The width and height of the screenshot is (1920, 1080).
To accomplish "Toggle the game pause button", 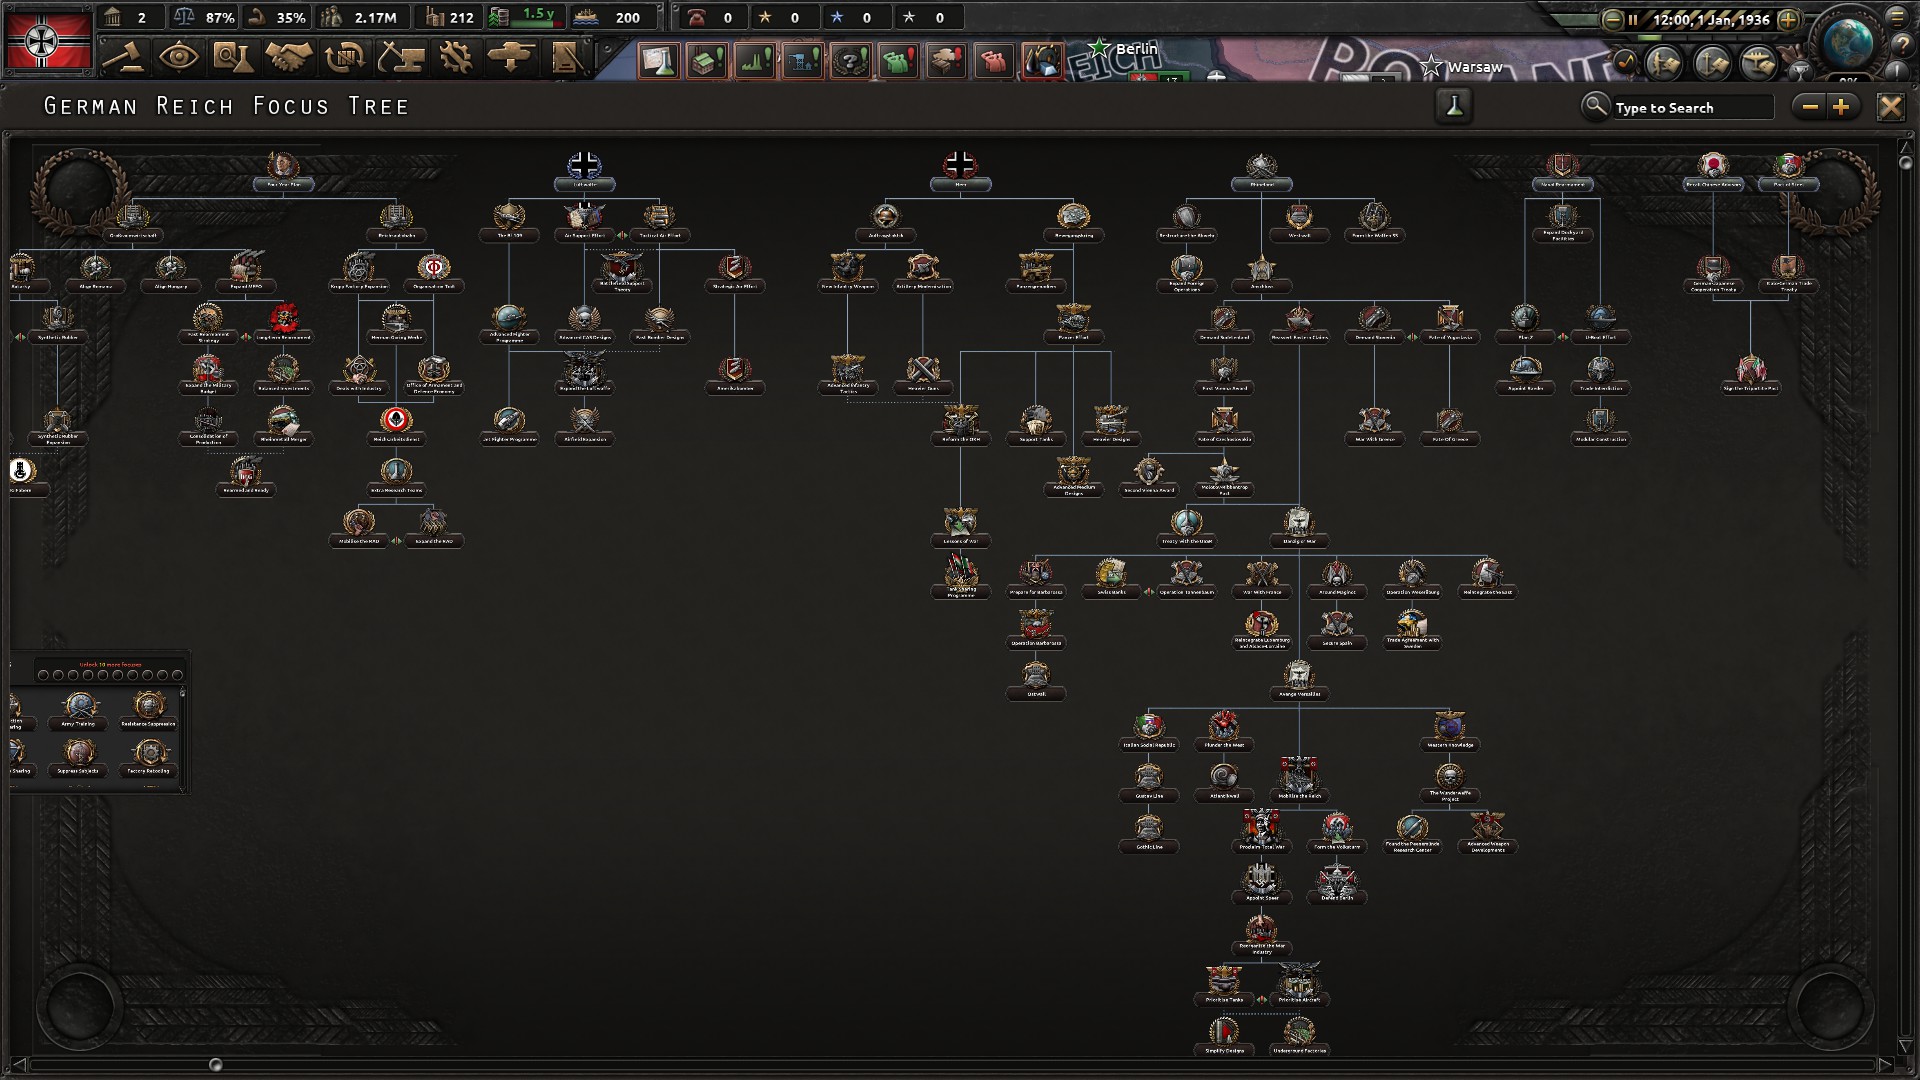I will pos(1633,19).
